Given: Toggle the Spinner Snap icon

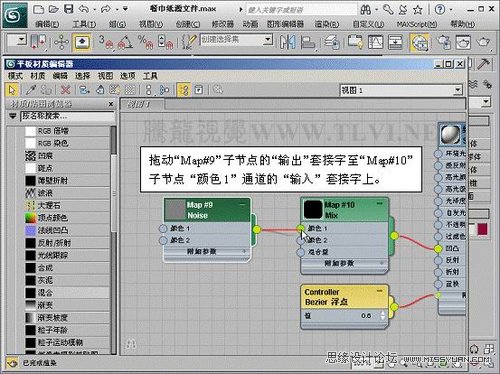Looking at the screenshot, I should [165, 42].
